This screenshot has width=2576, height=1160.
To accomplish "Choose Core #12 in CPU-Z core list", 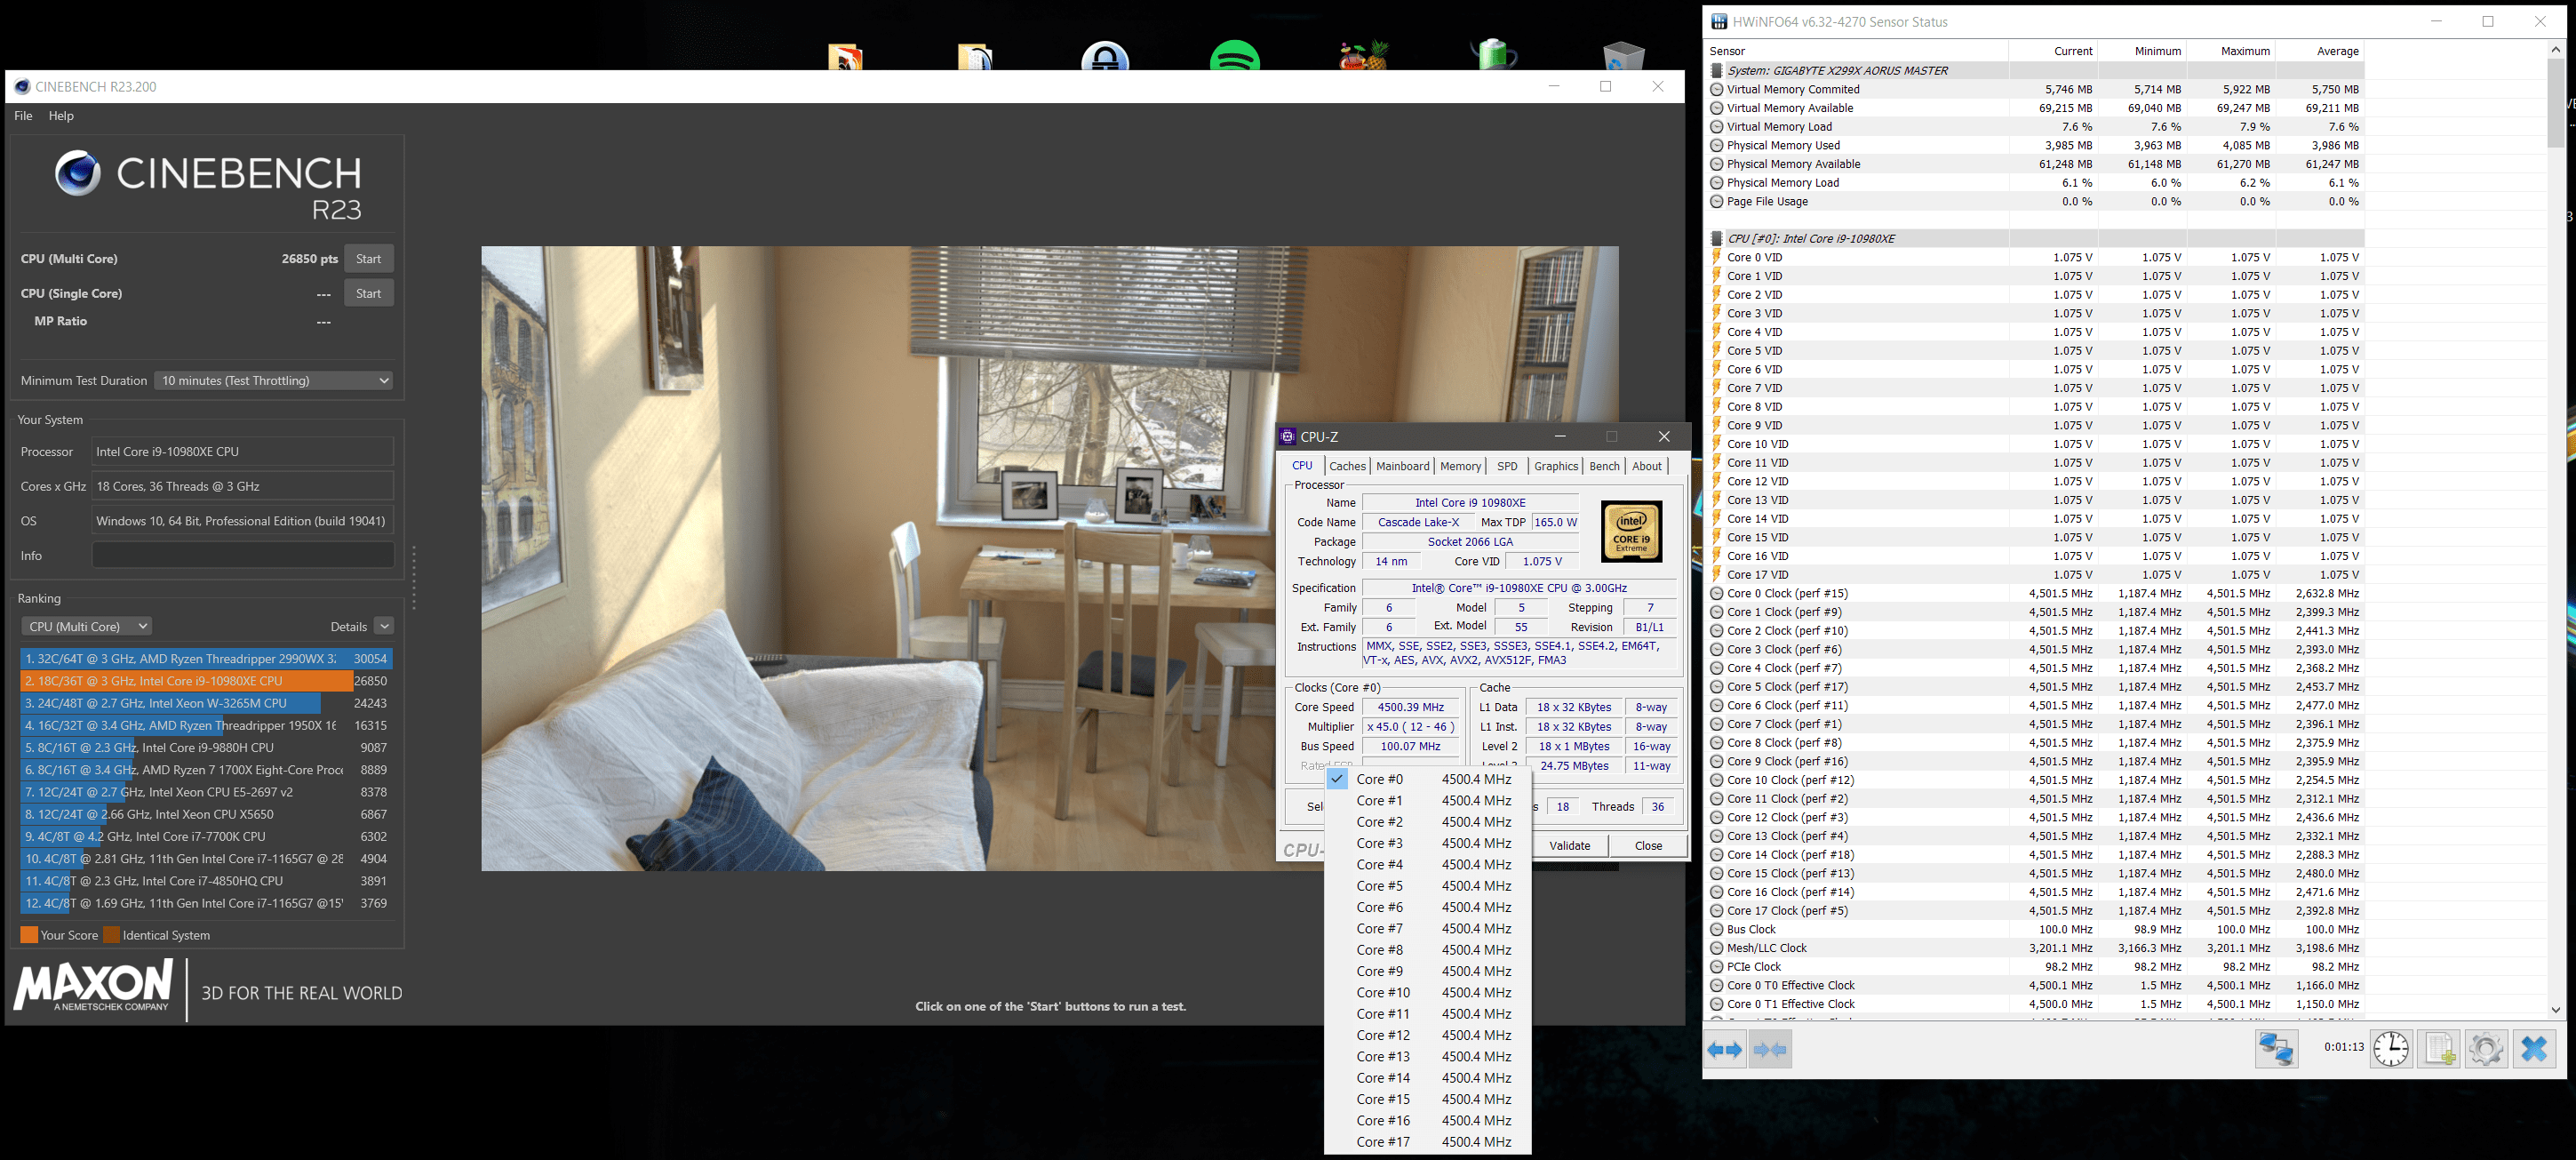I will click(x=1427, y=1035).
